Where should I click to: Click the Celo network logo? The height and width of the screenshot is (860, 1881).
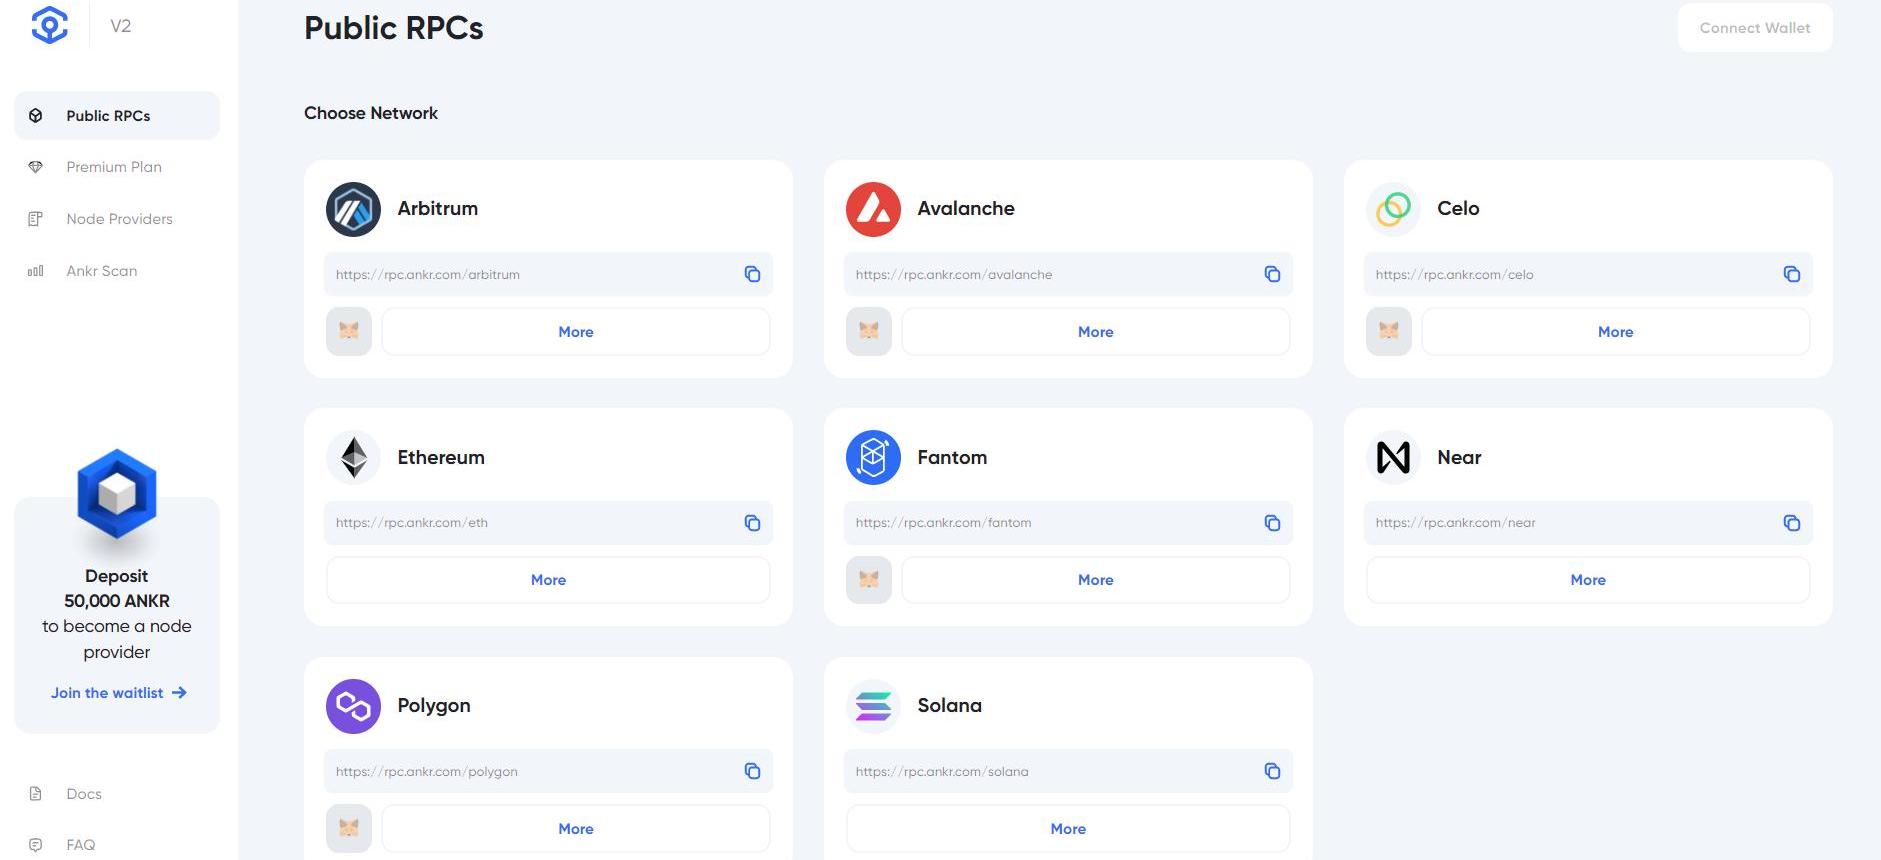tap(1393, 209)
